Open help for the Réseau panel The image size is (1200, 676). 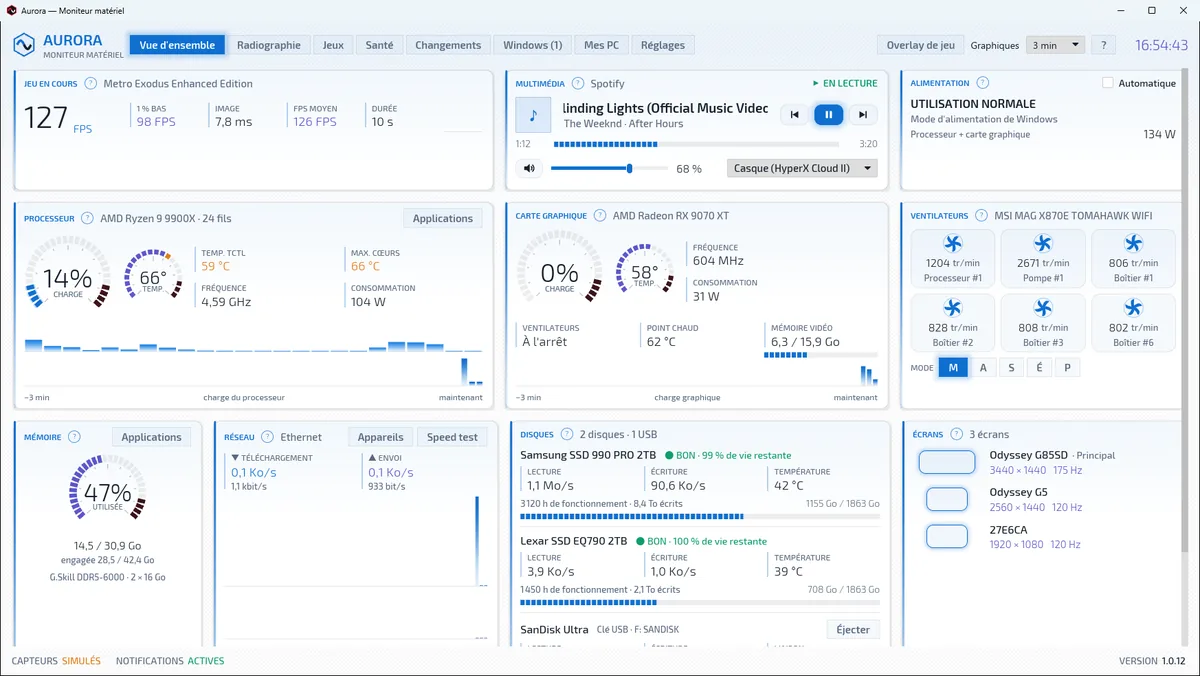pos(268,437)
